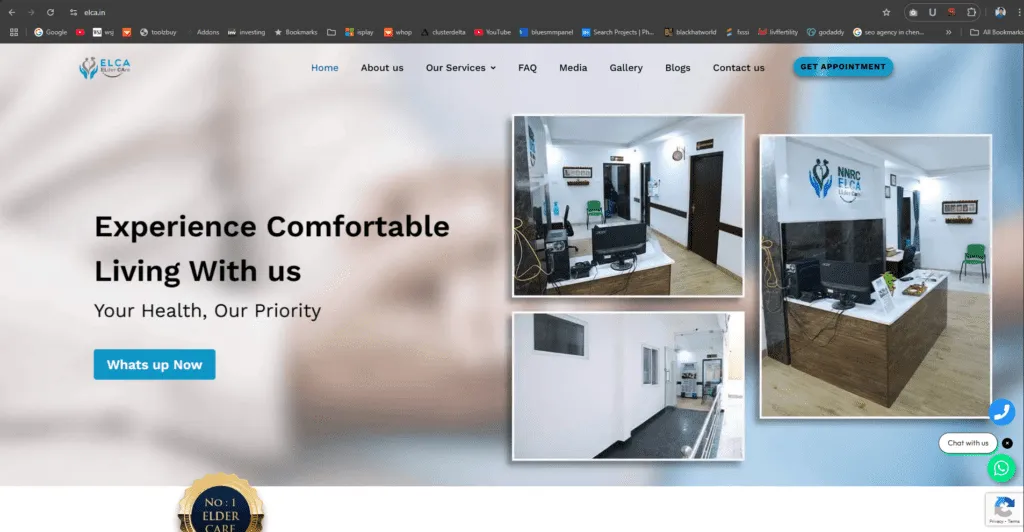The height and width of the screenshot is (532, 1024).
Task: Open the Extensions puzzle piece icon
Action: point(971,12)
